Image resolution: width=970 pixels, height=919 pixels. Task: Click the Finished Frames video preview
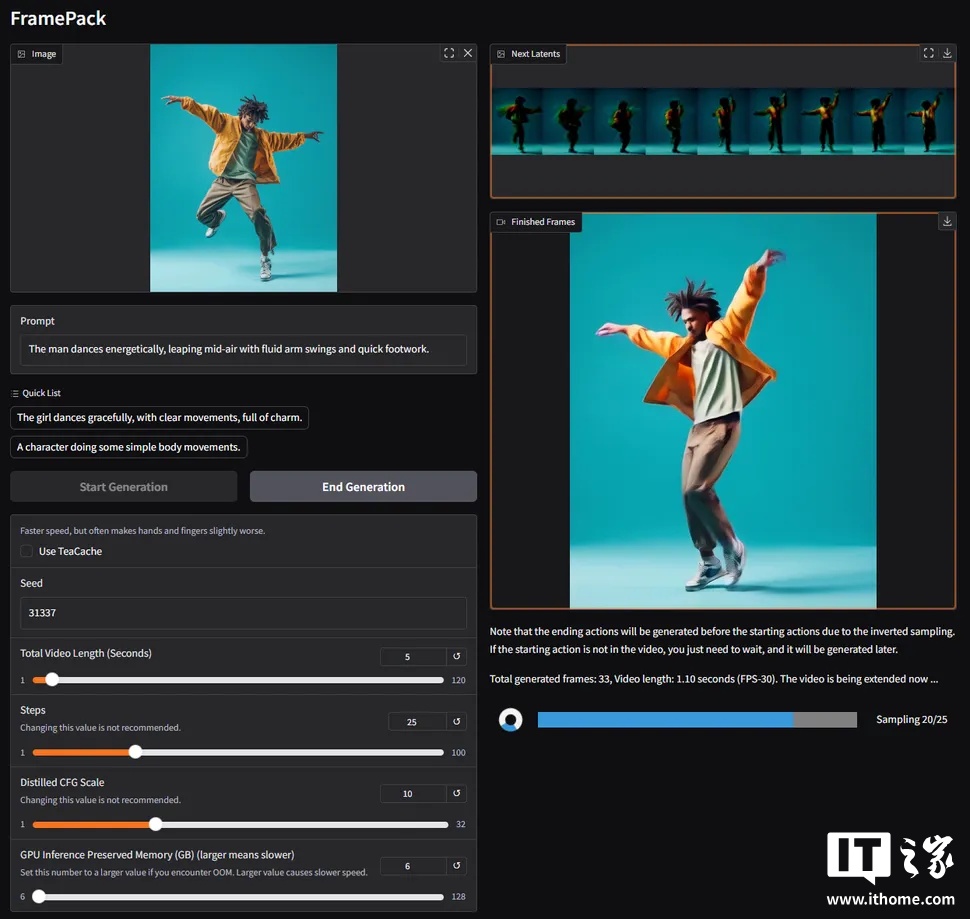click(722, 410)
